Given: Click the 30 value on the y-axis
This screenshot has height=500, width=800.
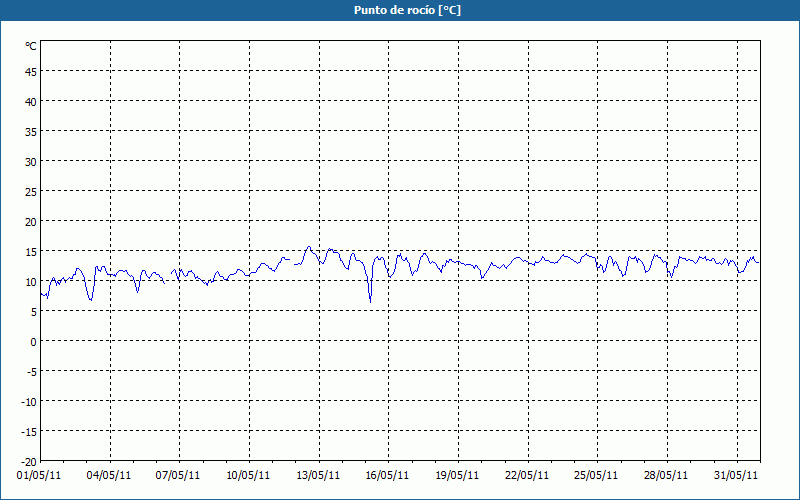Looking at the screenshot, I should 31,162.
